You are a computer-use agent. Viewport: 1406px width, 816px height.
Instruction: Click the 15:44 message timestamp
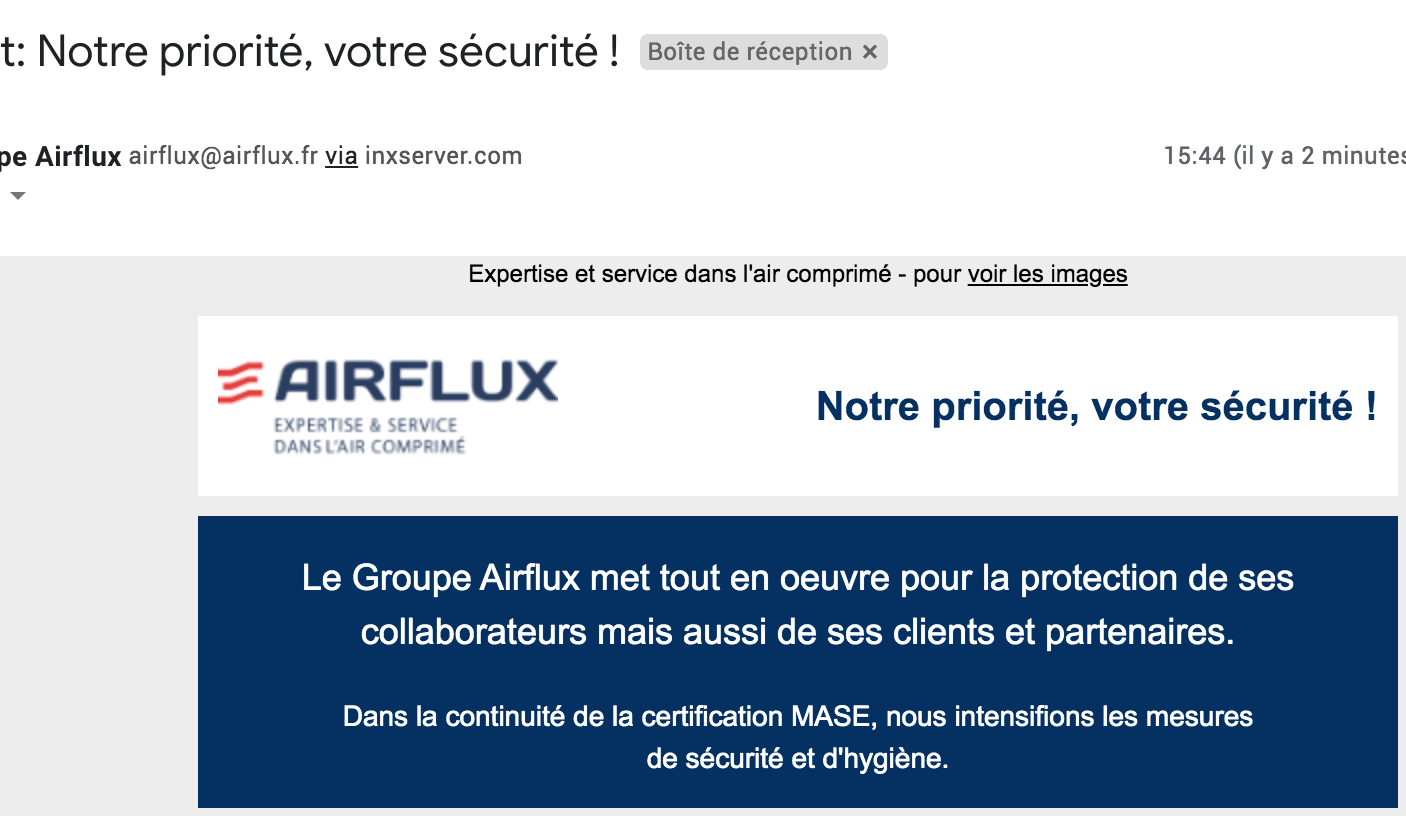(1194, 156)
